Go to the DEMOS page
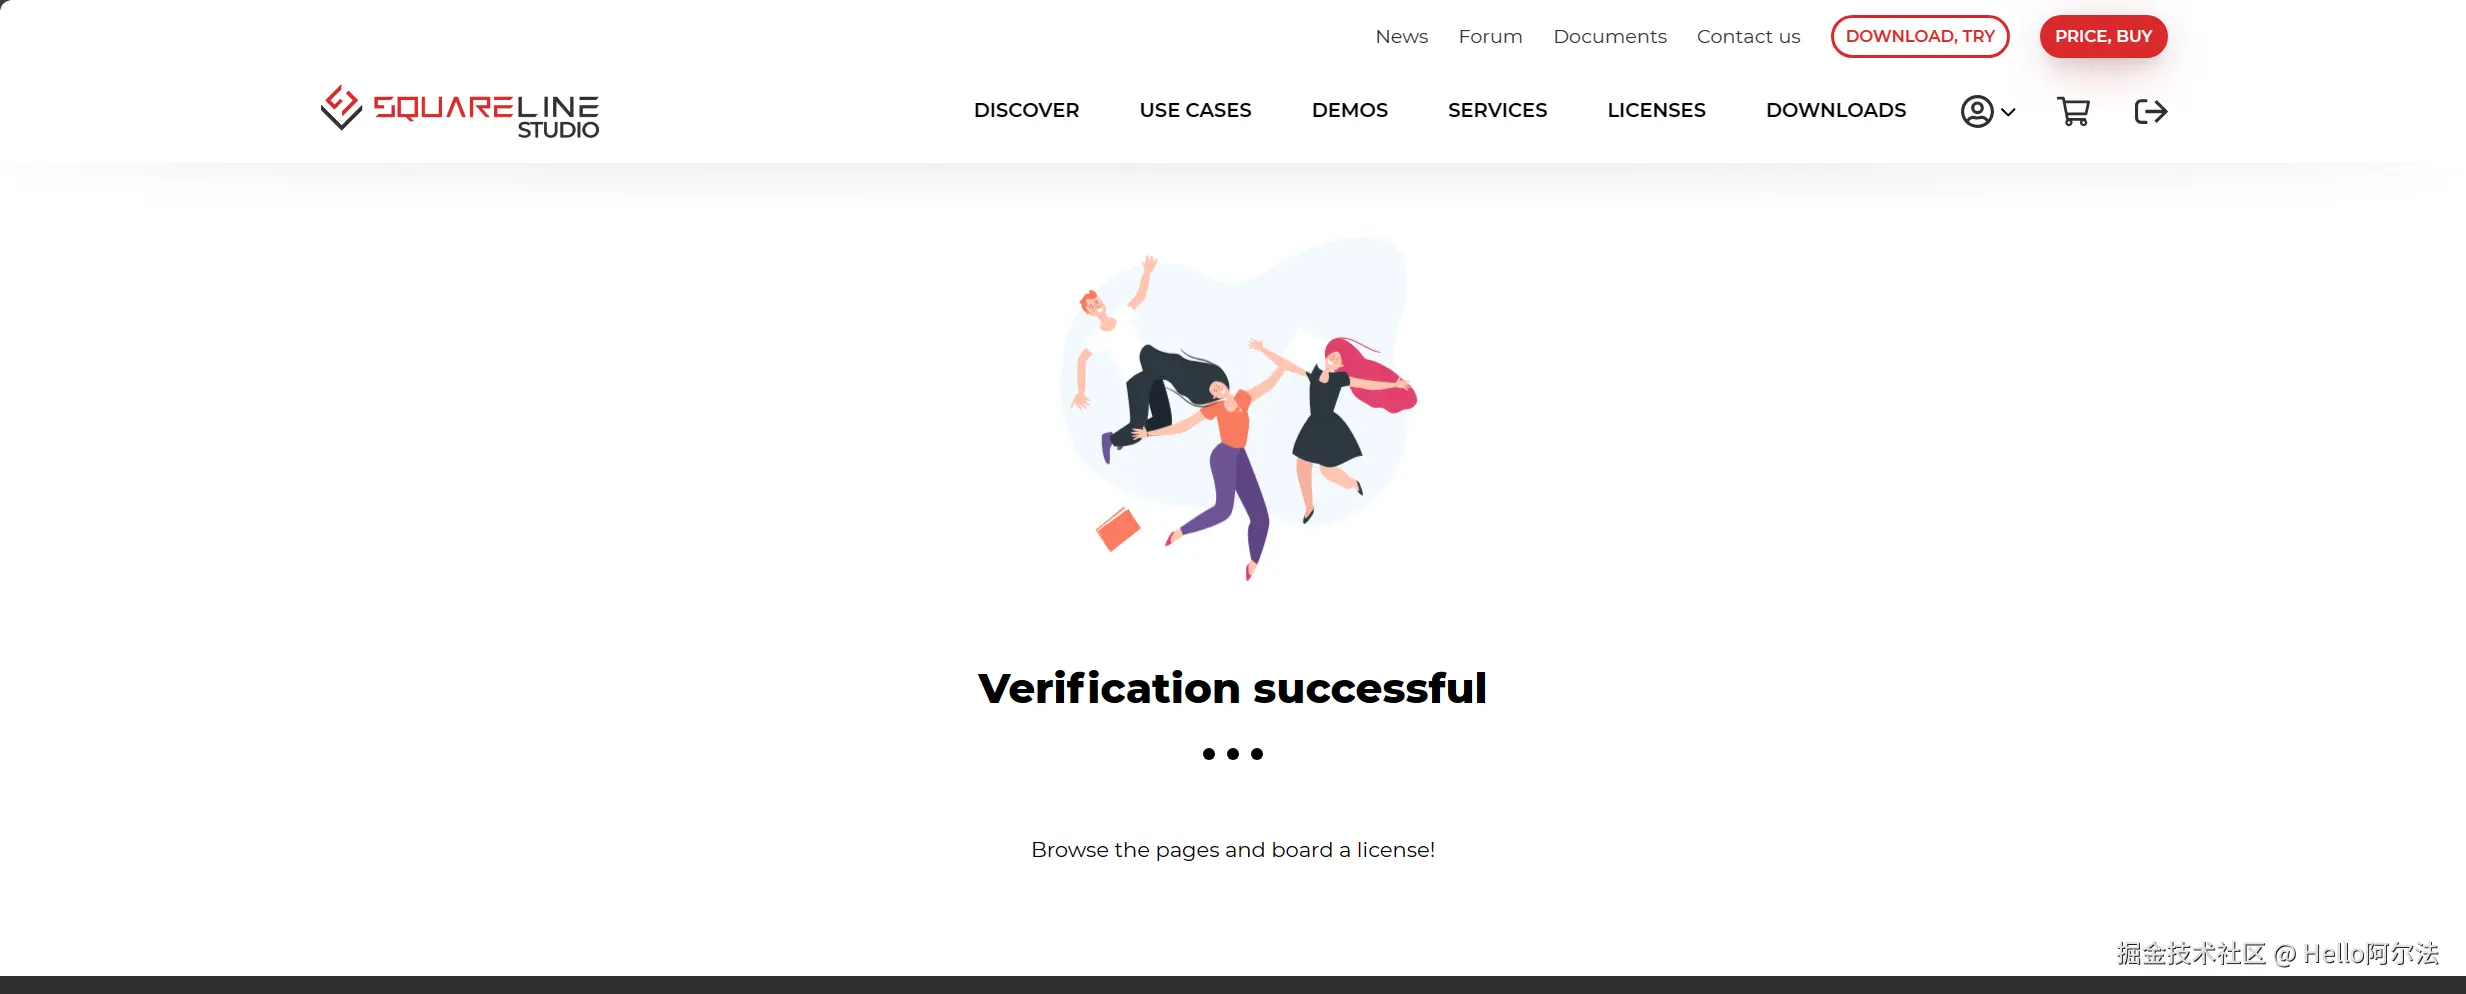The height and width of the screenshot is (994, 2466). (x=1350, y=110)
